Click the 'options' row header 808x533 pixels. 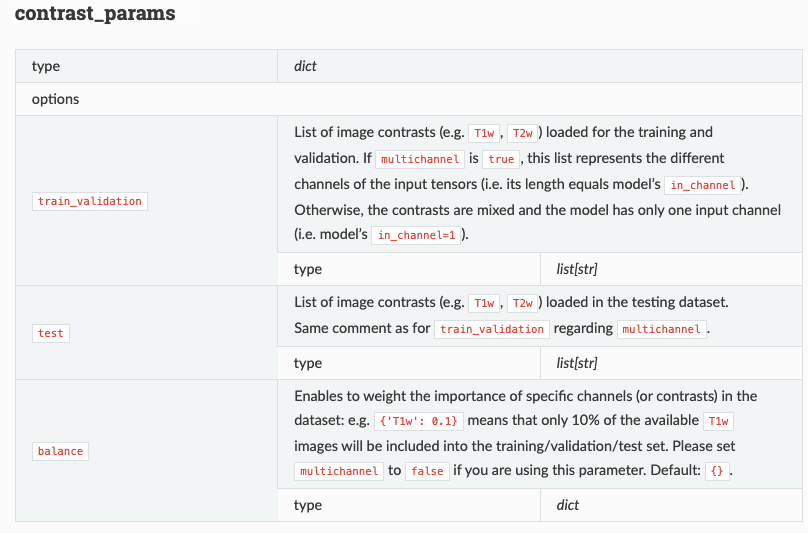point(55,99)
